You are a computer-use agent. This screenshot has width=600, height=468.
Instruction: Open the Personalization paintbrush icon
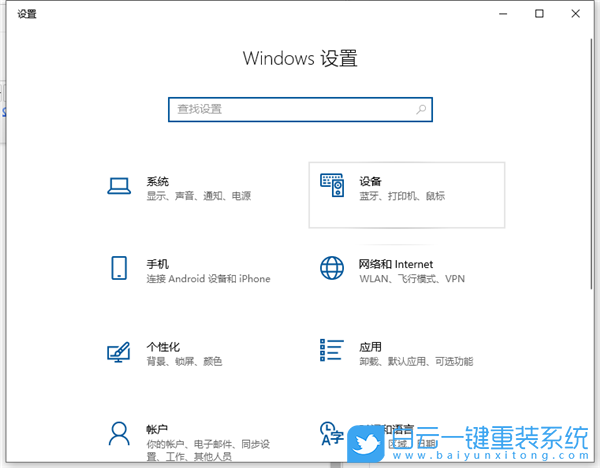click(119, 352)
